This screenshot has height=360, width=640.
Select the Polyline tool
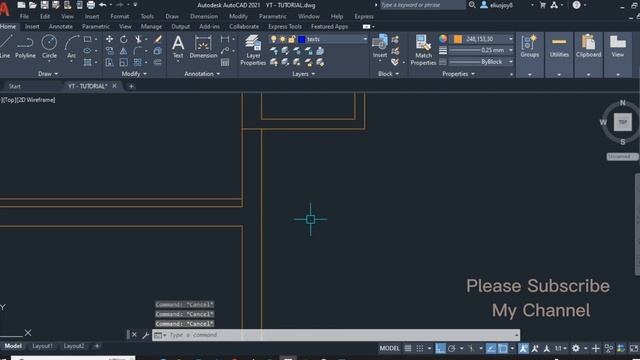25,47
